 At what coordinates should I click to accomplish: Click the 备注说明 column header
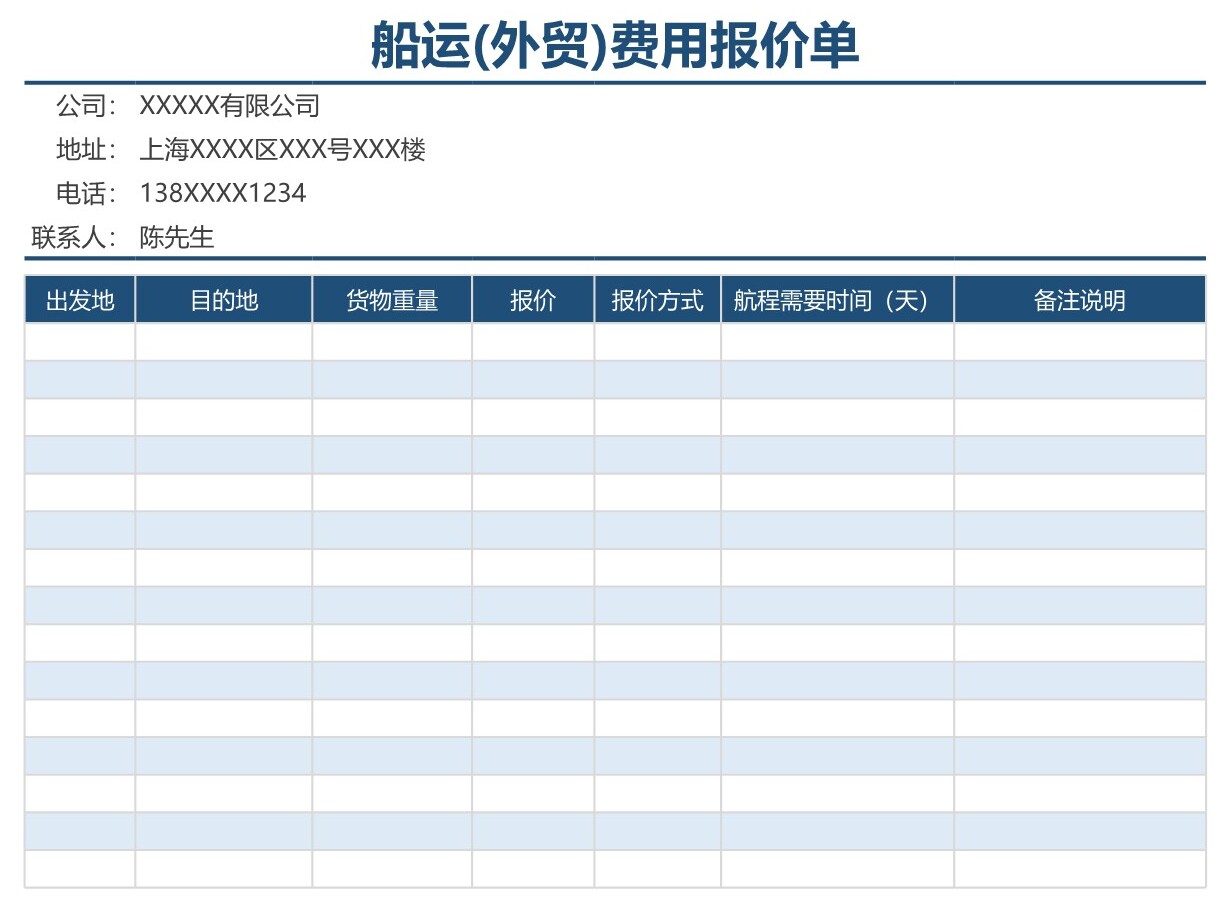point(1079,300)
